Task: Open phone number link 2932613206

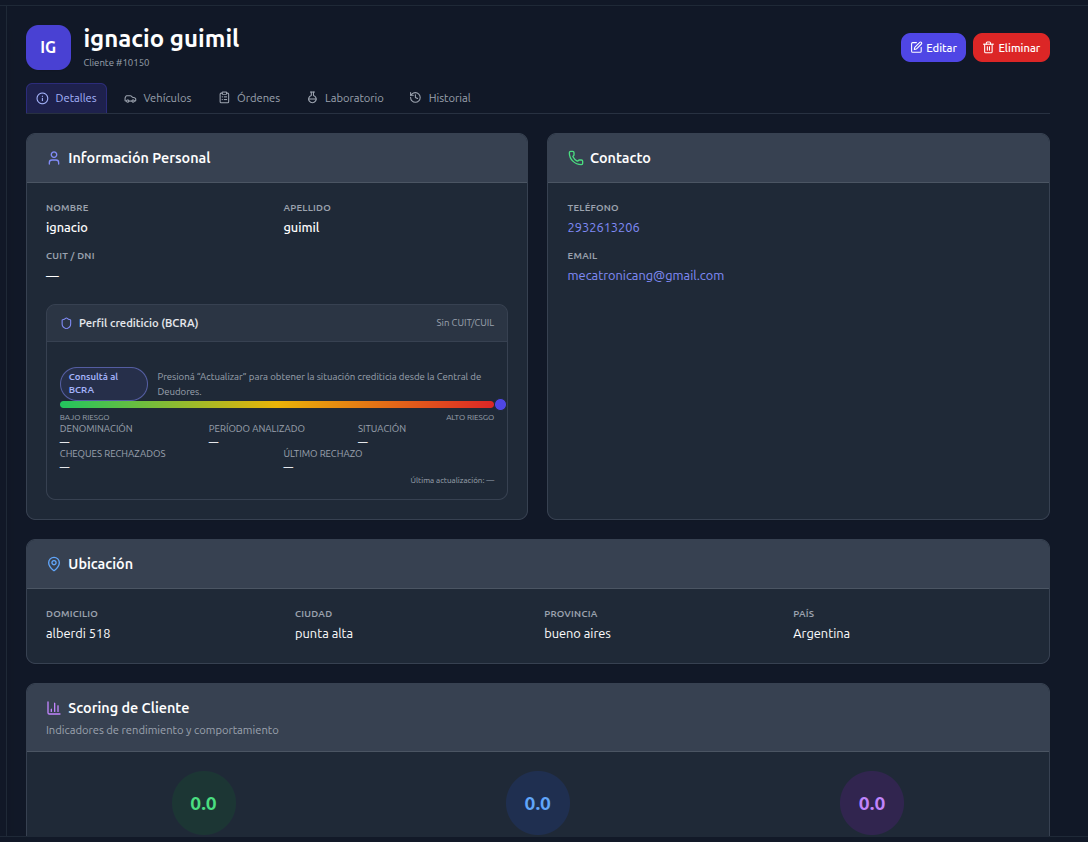Action: pyautogui.click(x=603, y=228)
